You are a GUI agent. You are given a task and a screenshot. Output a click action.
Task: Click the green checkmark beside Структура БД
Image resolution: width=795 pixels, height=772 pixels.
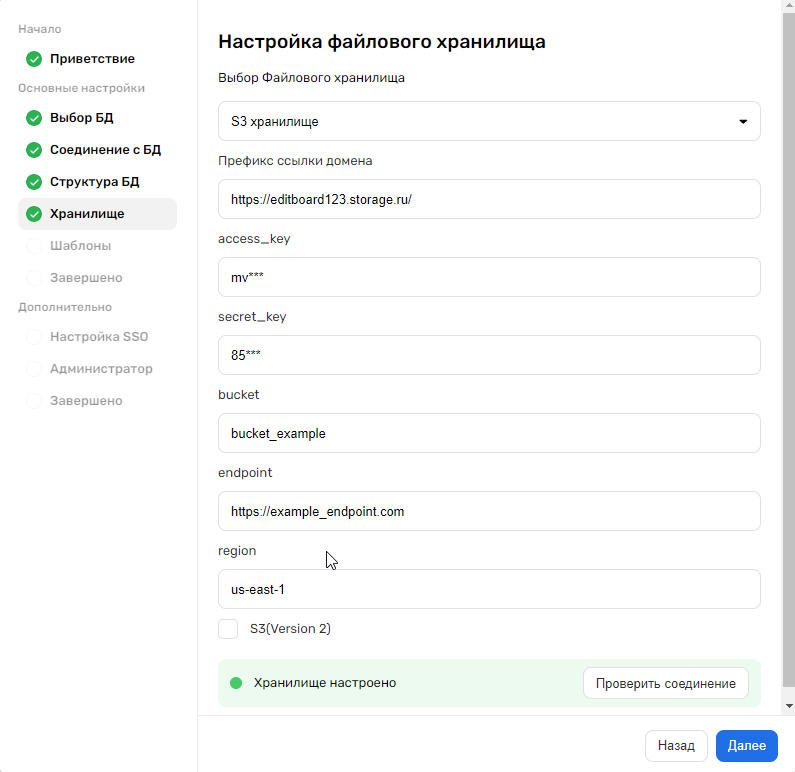[x=34, y=182]
